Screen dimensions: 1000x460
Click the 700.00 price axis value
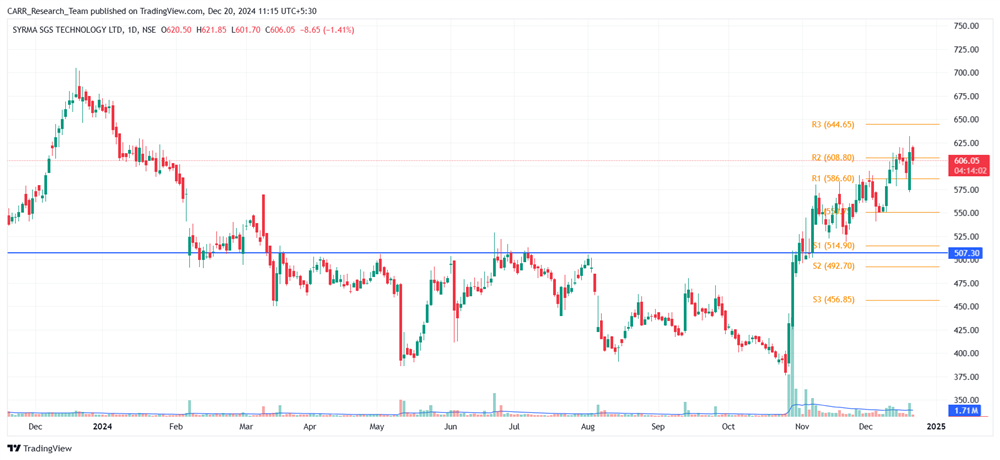click(x=966, y=73)
